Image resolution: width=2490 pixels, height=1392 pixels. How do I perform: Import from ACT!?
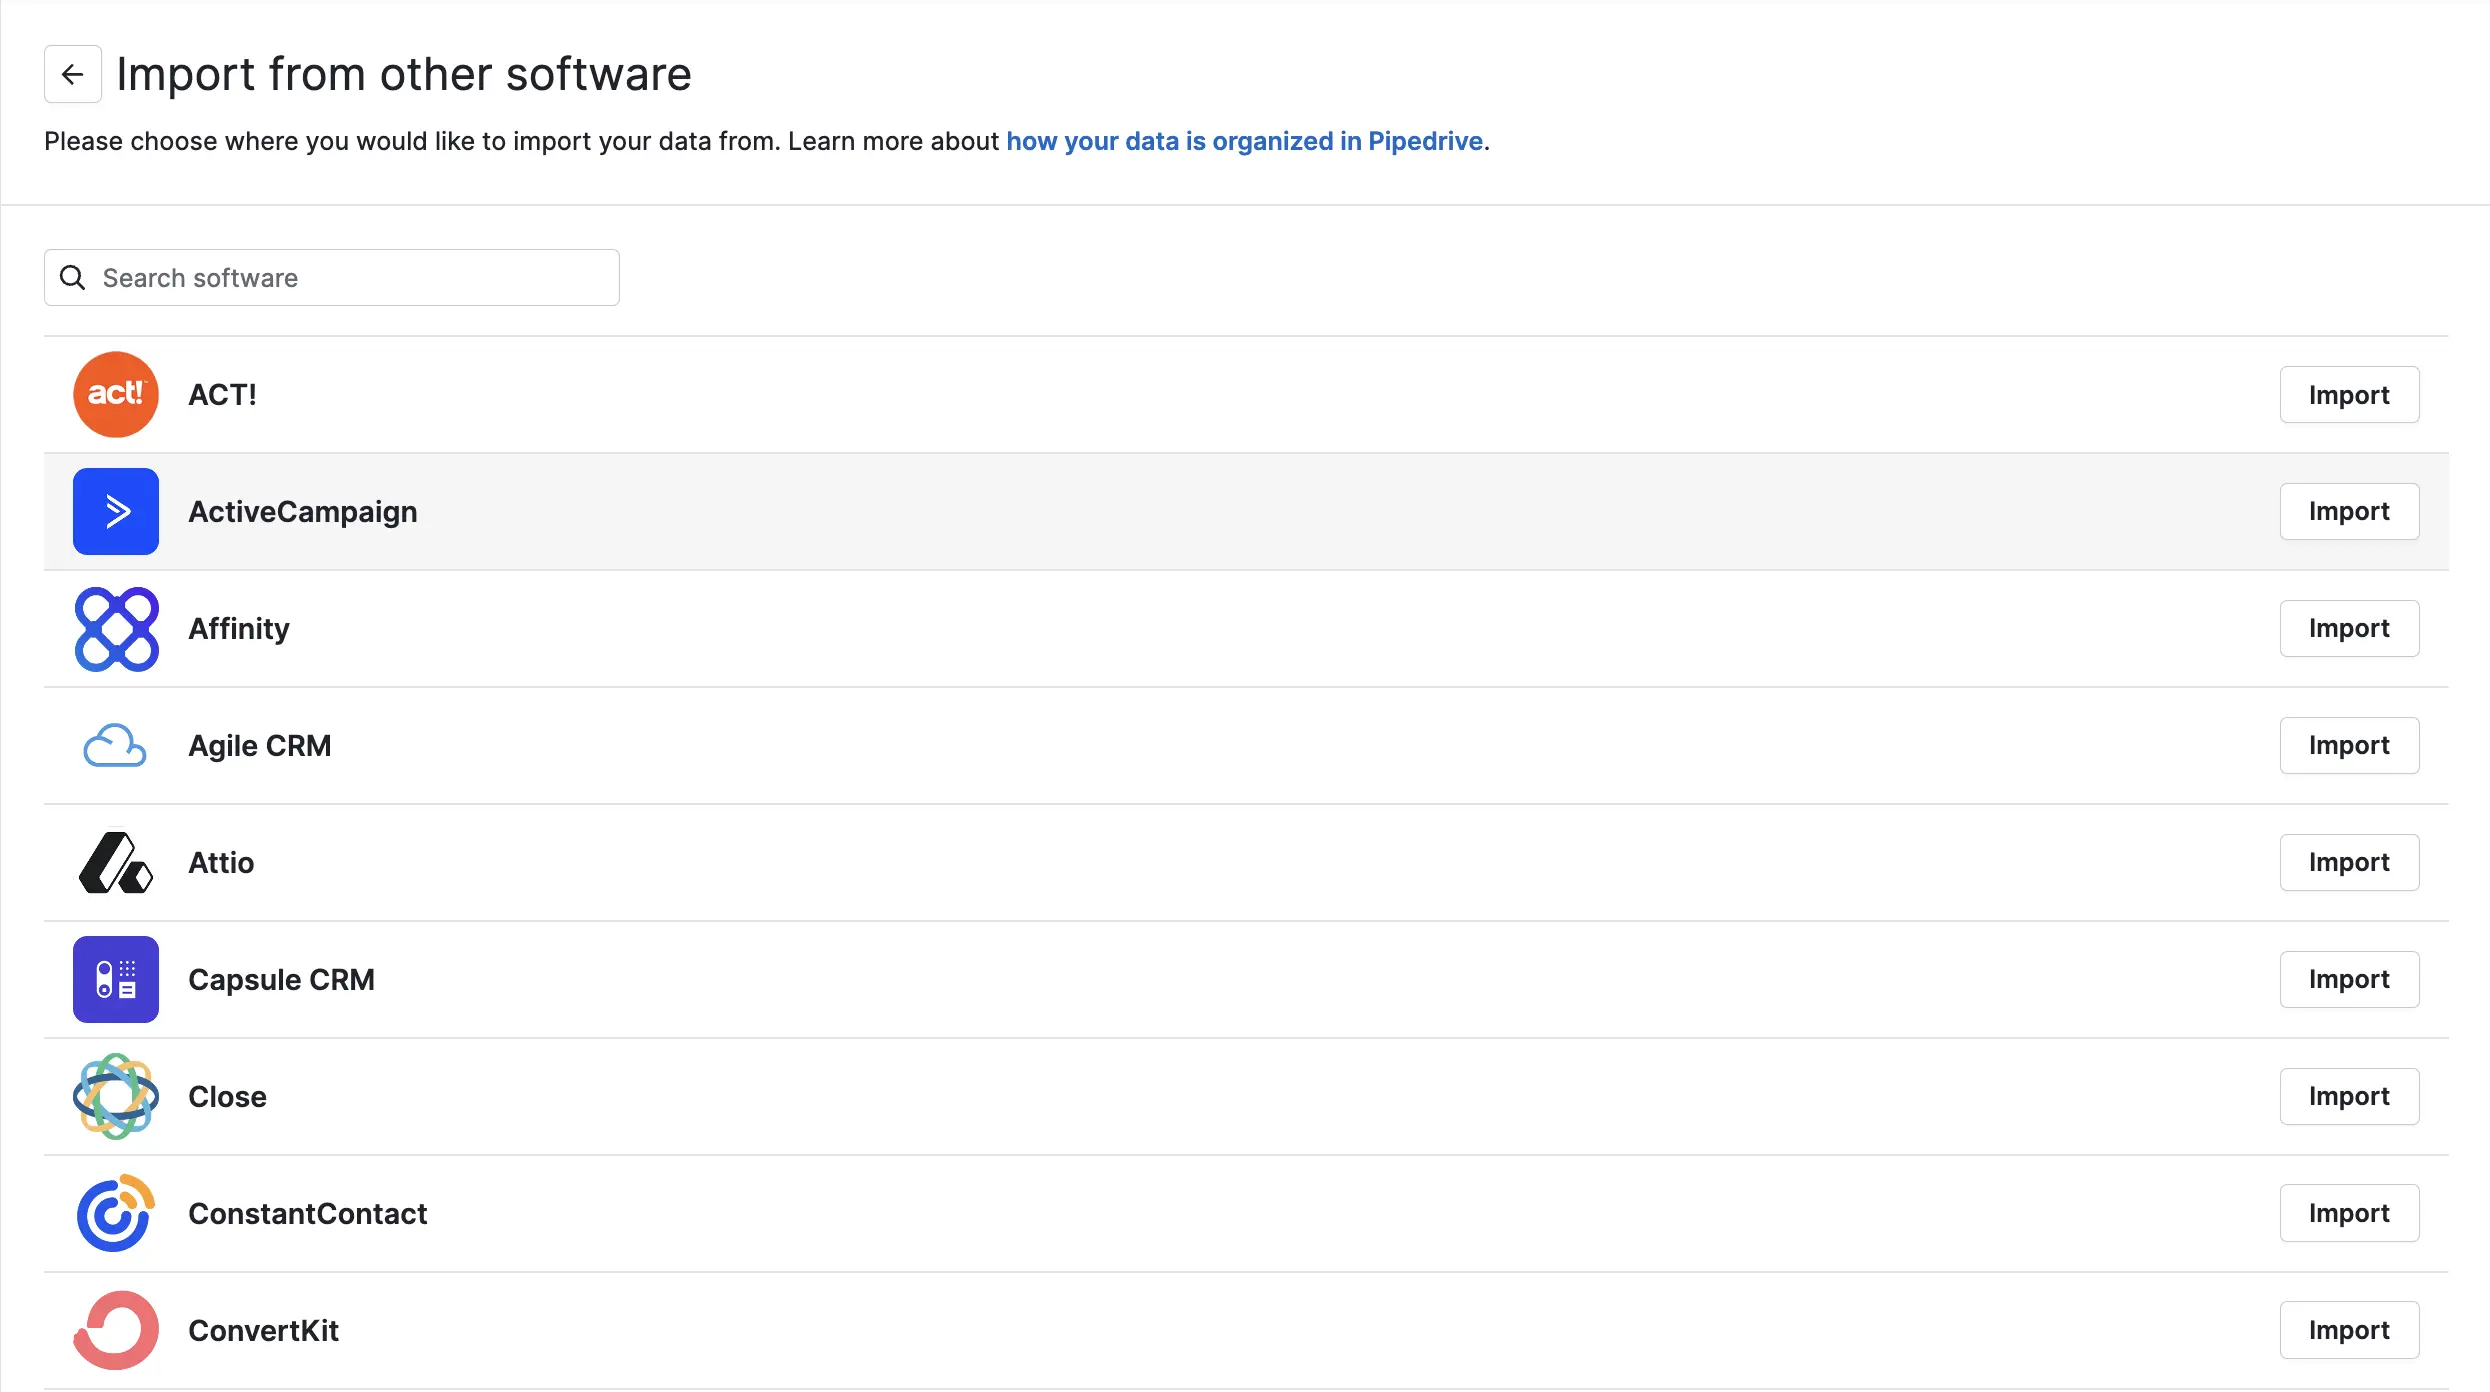pyautogui.click(x=2348, y=395)
